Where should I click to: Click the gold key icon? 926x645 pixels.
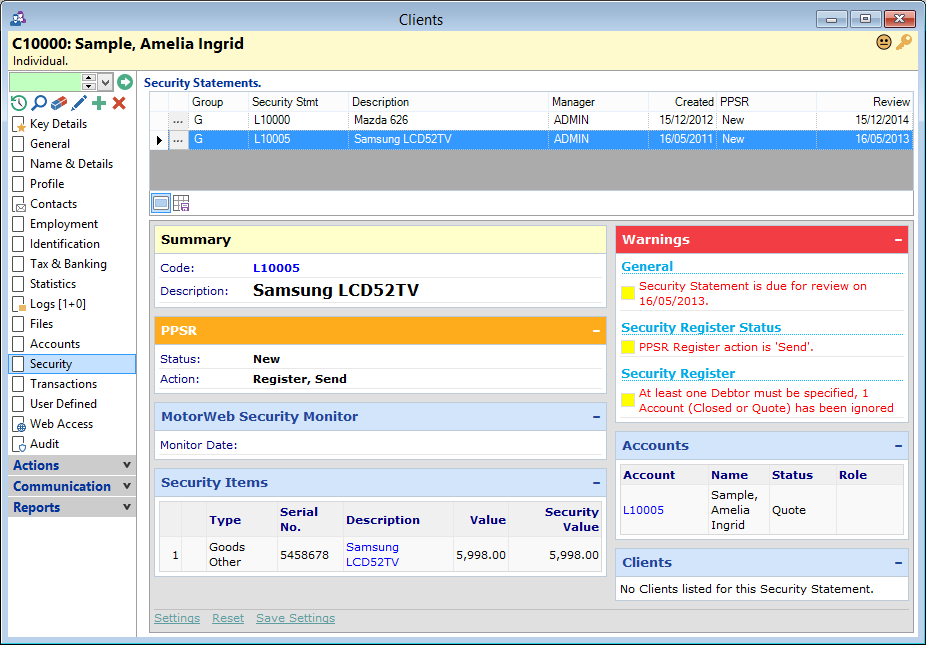coord(904,43)
